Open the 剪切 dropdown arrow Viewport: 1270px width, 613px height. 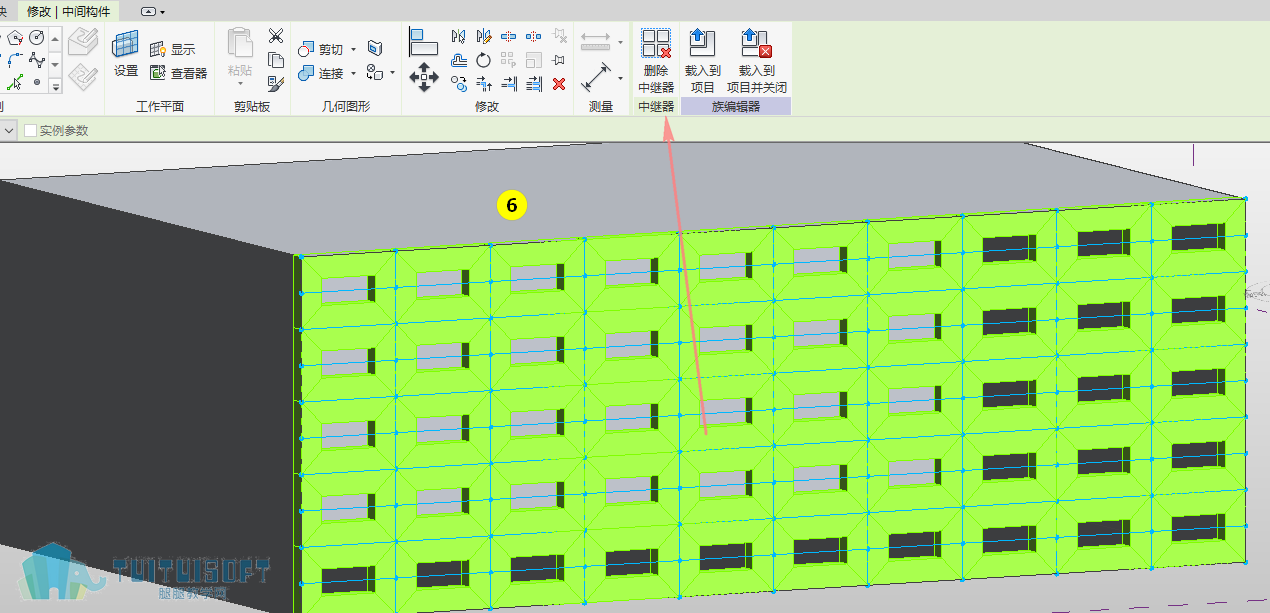[x=353, y=50]
